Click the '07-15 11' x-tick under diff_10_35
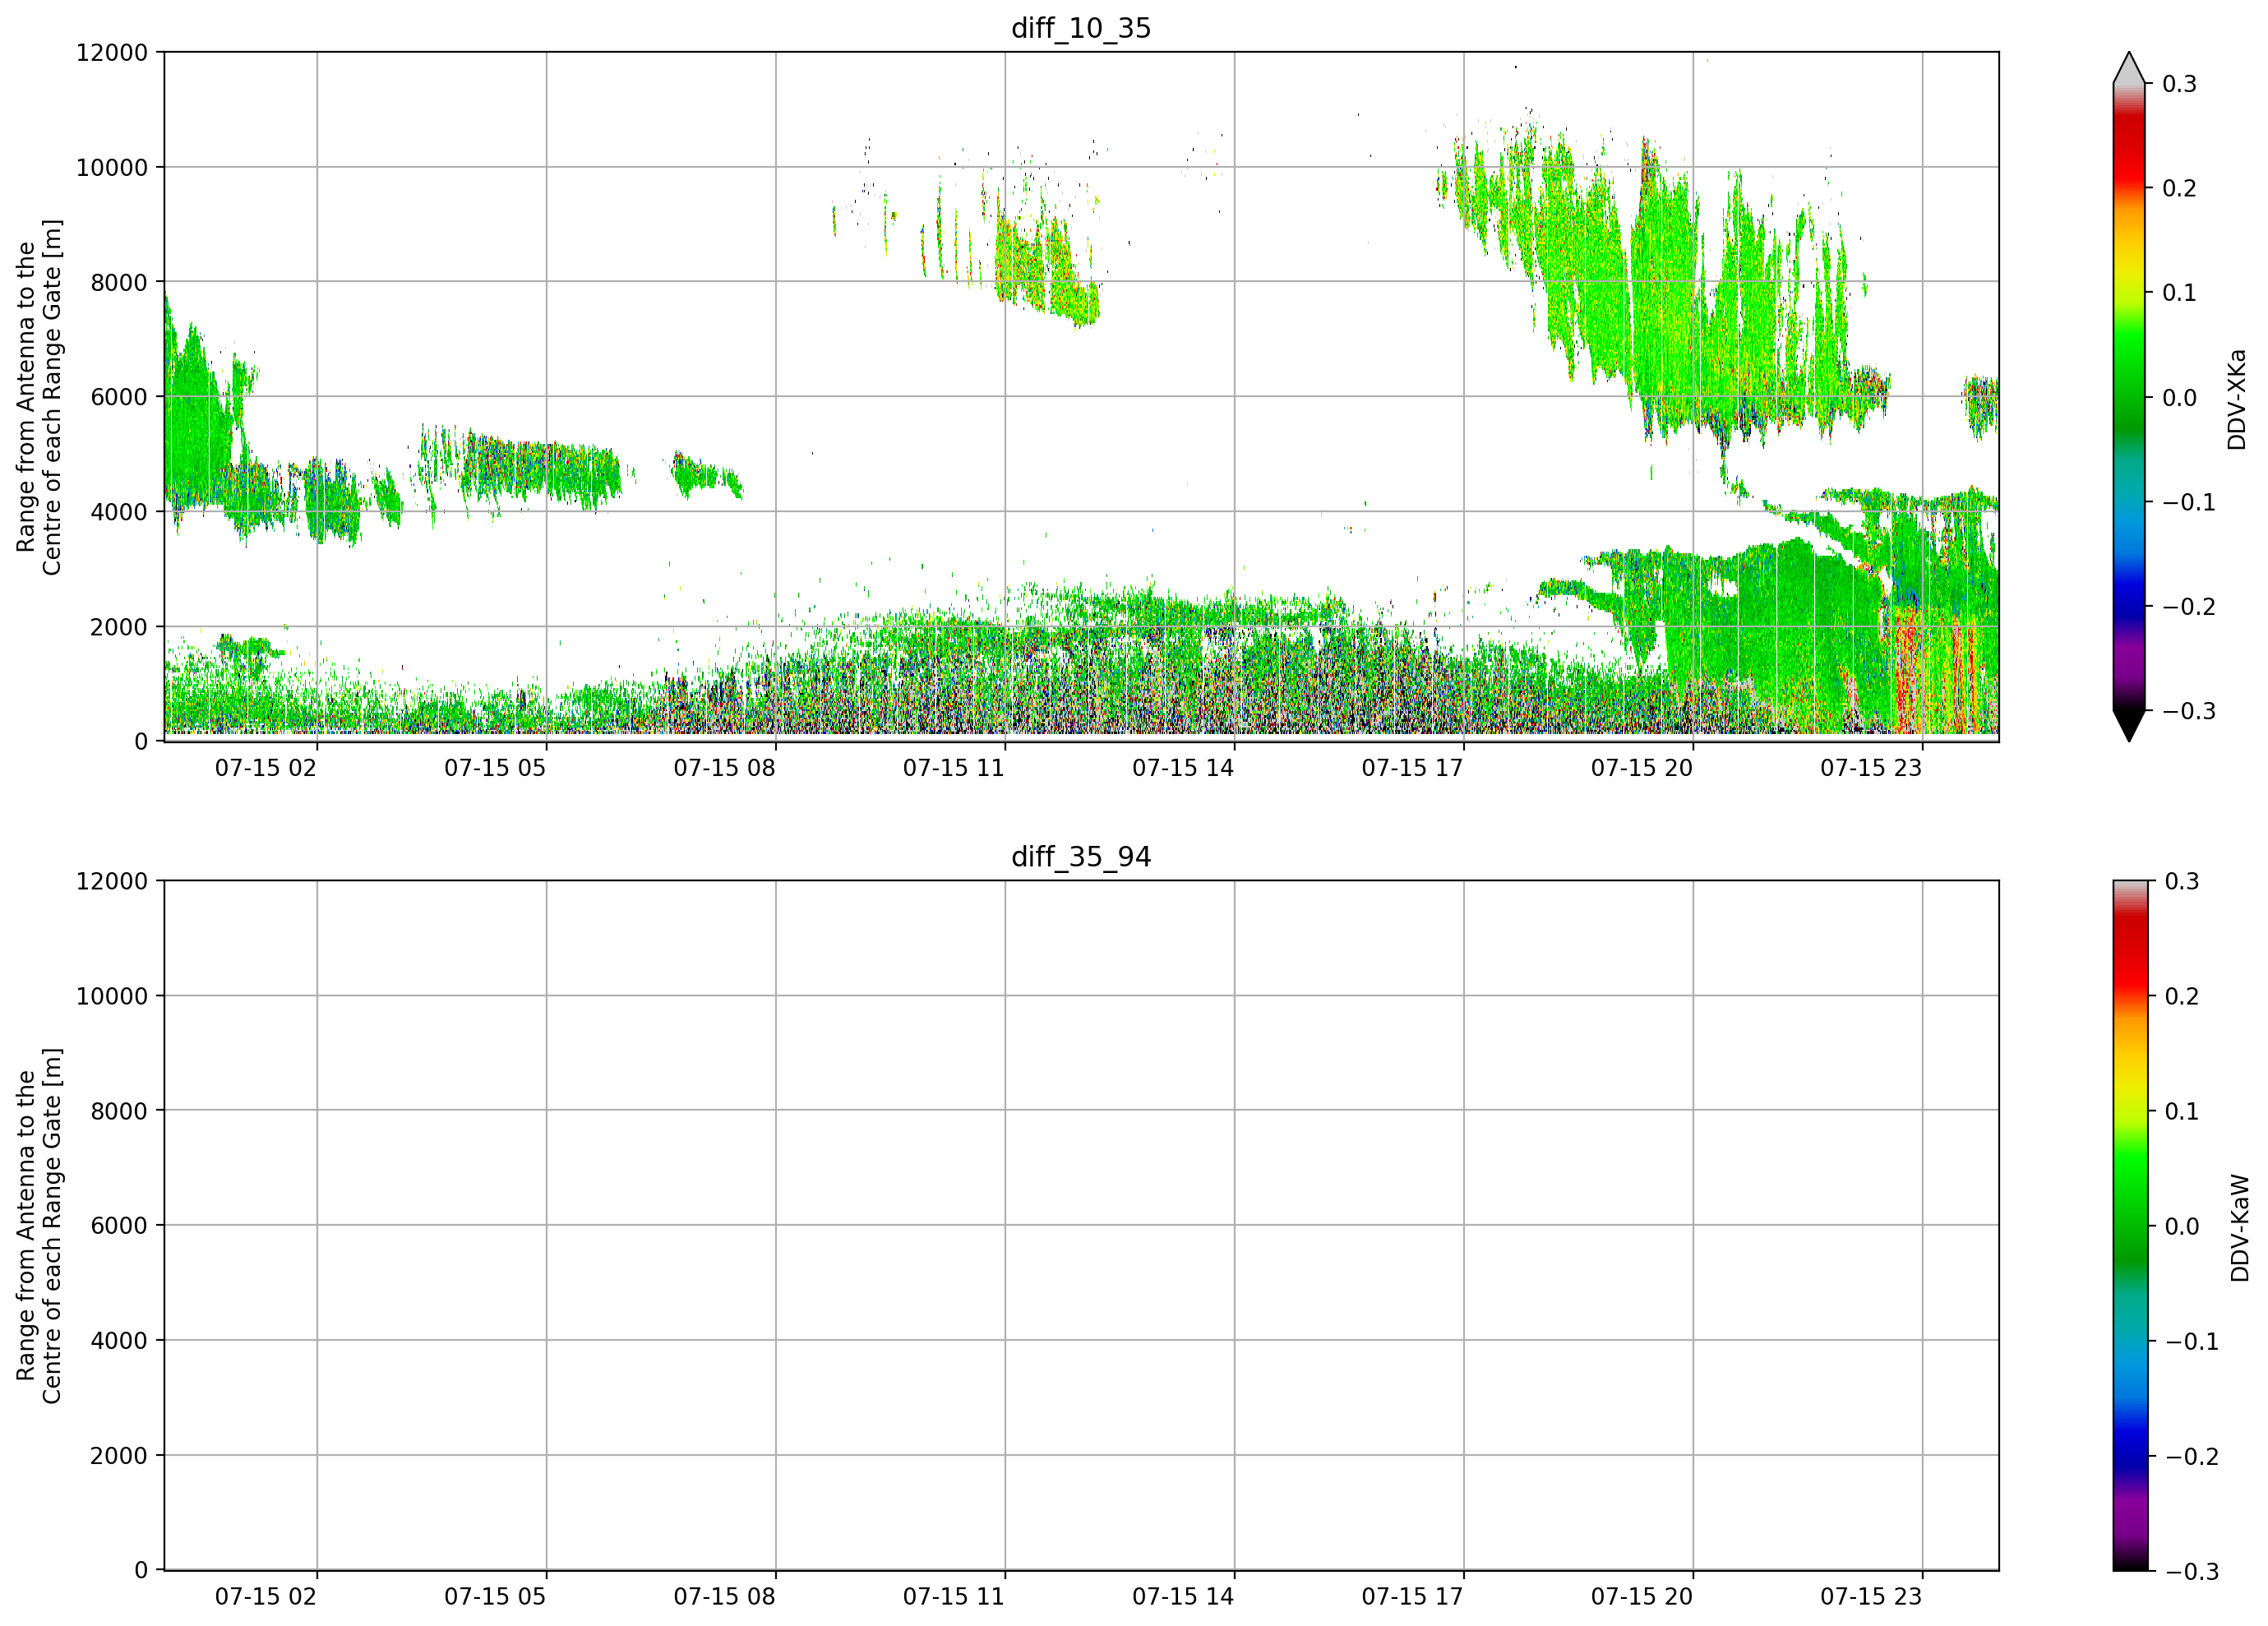Image resolution: width=2268 pixels, height=1626 pixels. pos(954,768)
